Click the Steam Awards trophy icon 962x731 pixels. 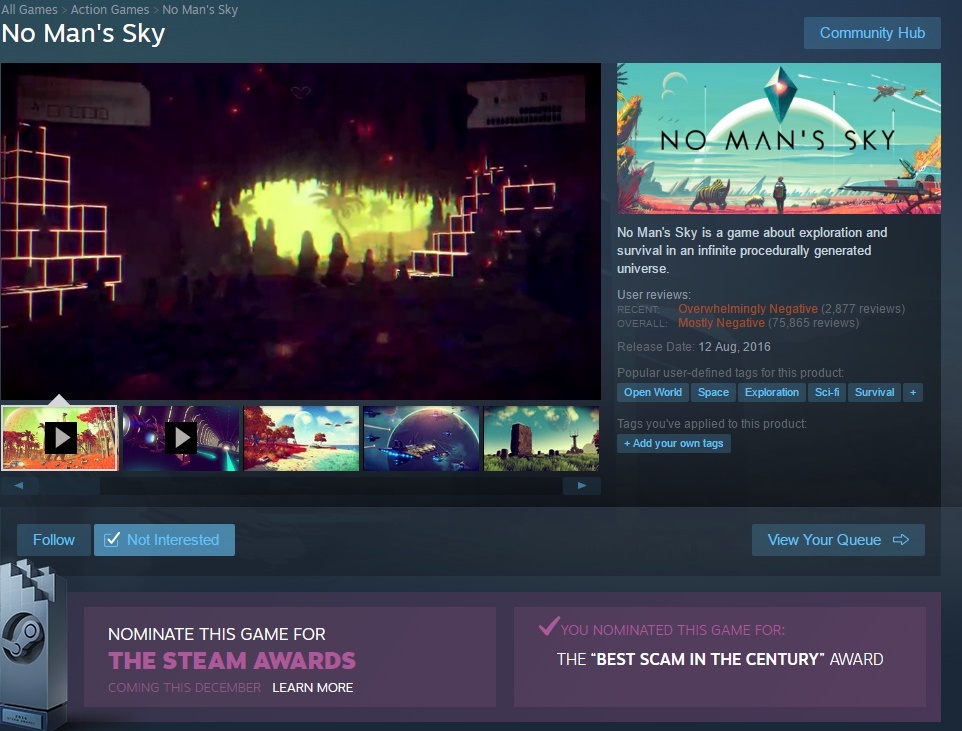[x=31, y=645]
